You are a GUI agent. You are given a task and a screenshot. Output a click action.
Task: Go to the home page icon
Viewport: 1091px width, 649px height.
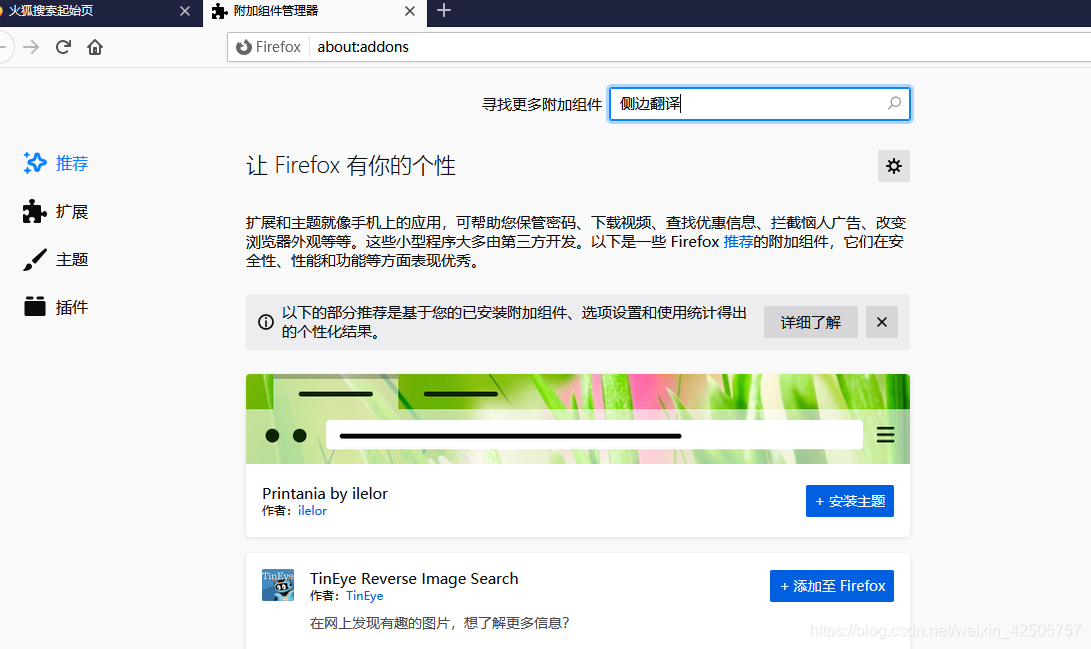(x=95, y=47)
